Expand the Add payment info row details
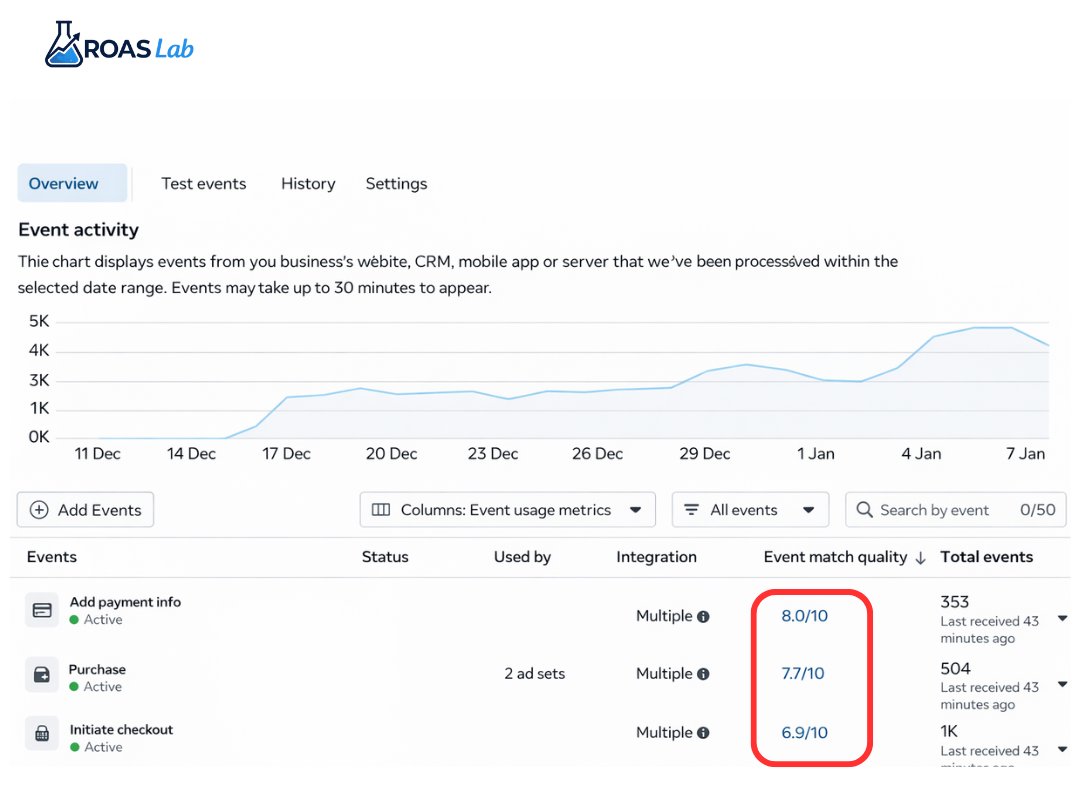The width and height of the screenshot is (1080, 808). click(x=1062, y=619)
